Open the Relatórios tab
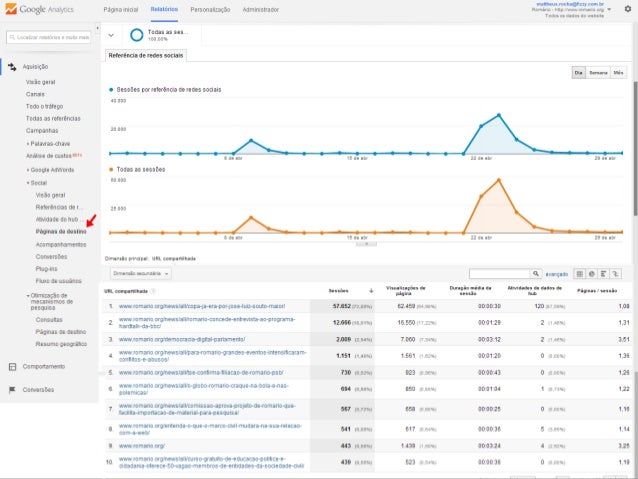The image size is (638, 479). (x=164, y=9)
